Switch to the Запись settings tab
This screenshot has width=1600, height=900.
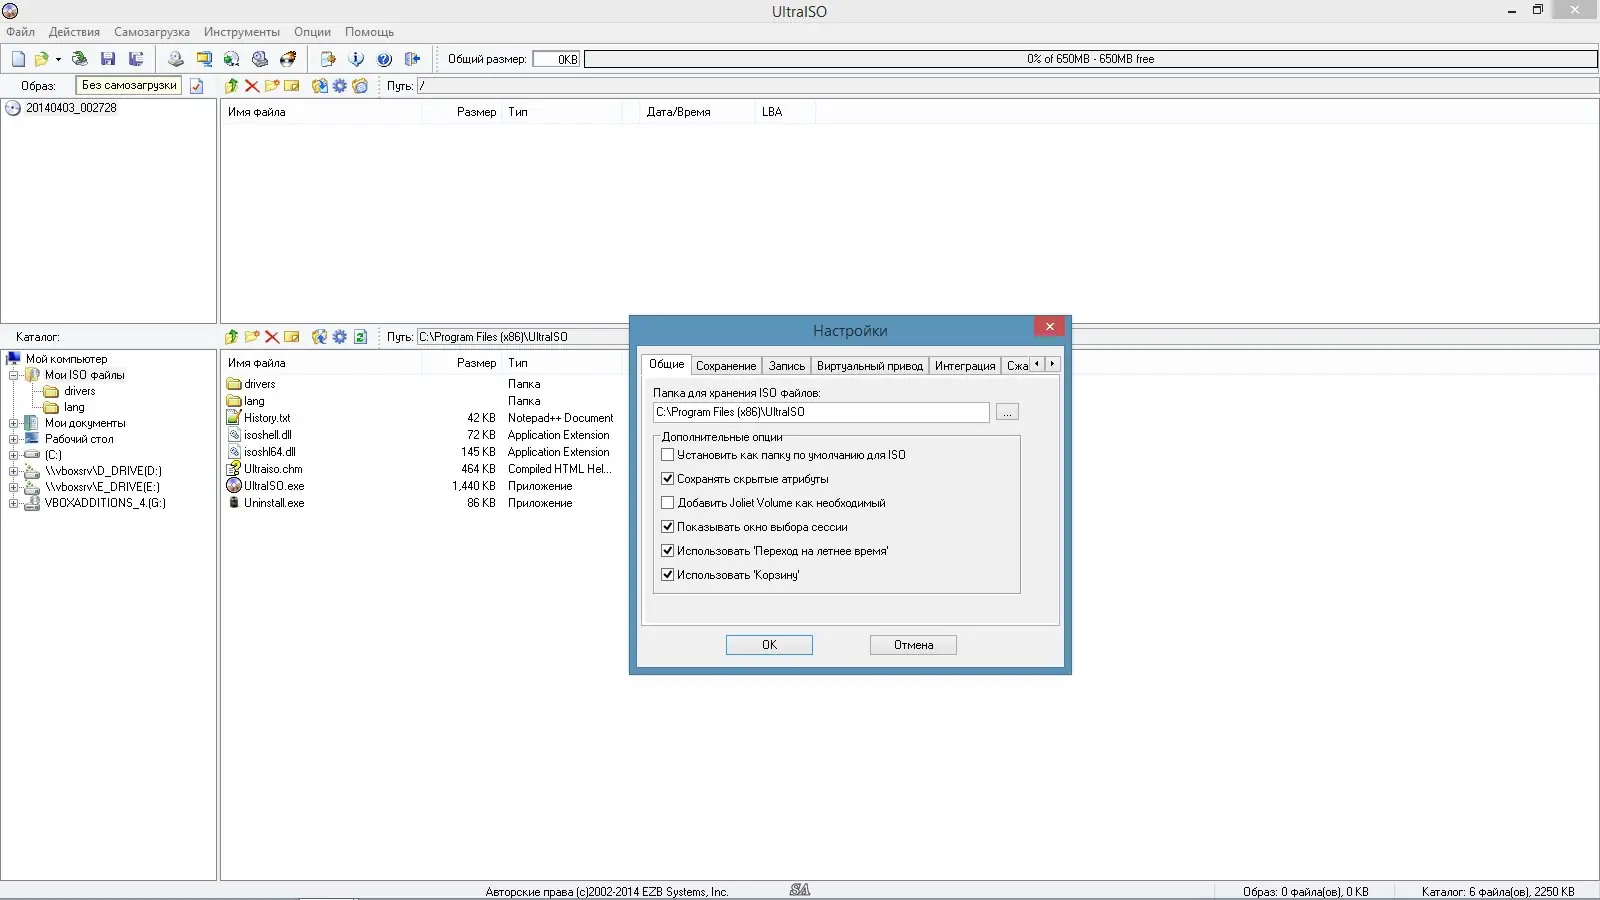coord(787,366)
